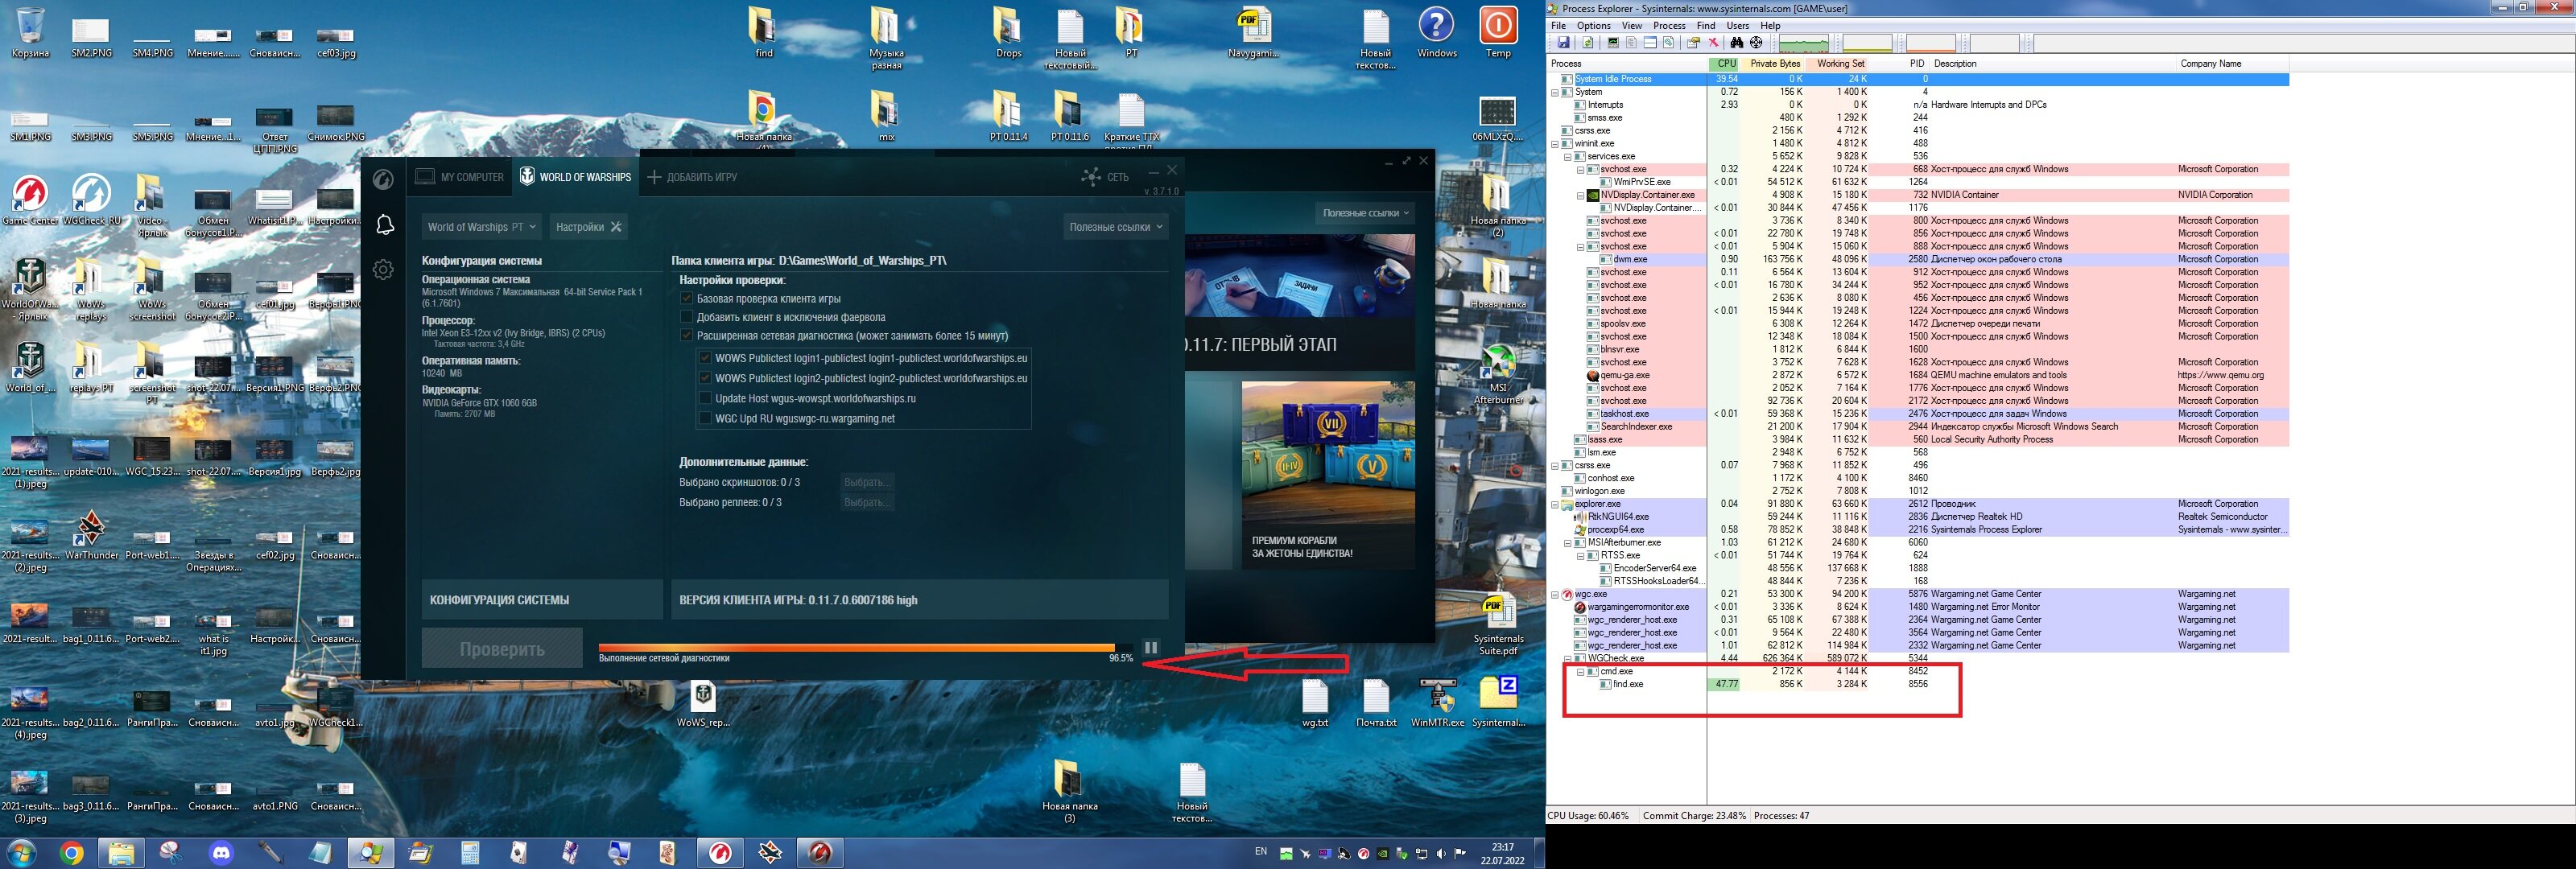Open the Options menu in Process Explorer
Image resolution: width=2576 pixels, height=869 pixels.
coord(1593,26)
